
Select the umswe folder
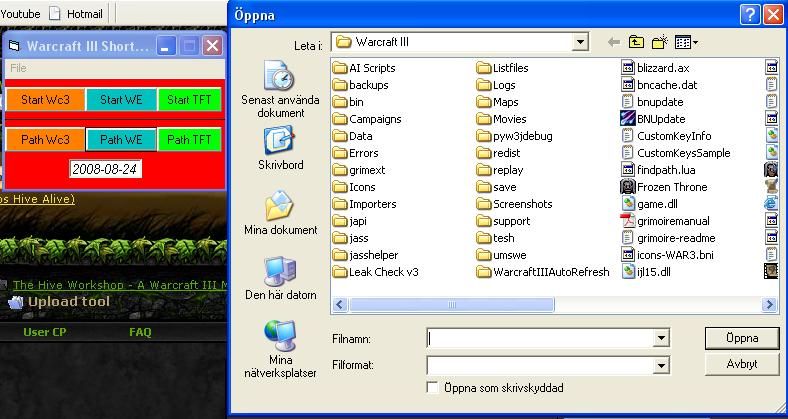(x=502, y=255)
